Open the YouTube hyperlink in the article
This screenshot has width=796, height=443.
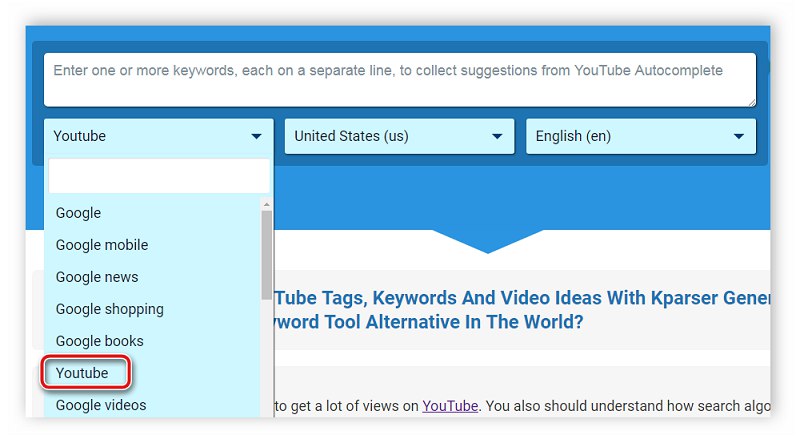click(449, 405)
